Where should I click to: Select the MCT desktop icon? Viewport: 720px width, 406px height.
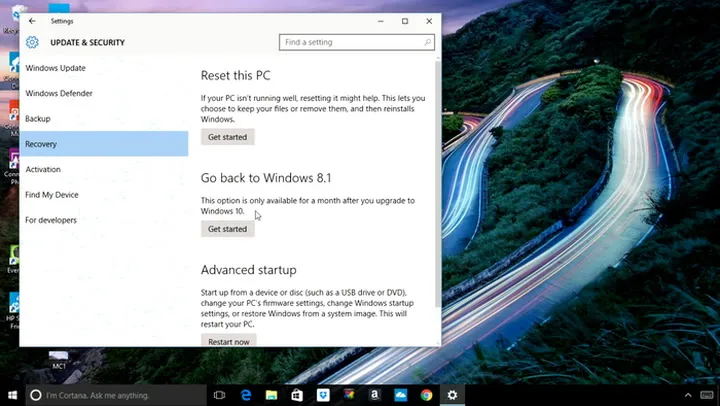pos(59,360)
